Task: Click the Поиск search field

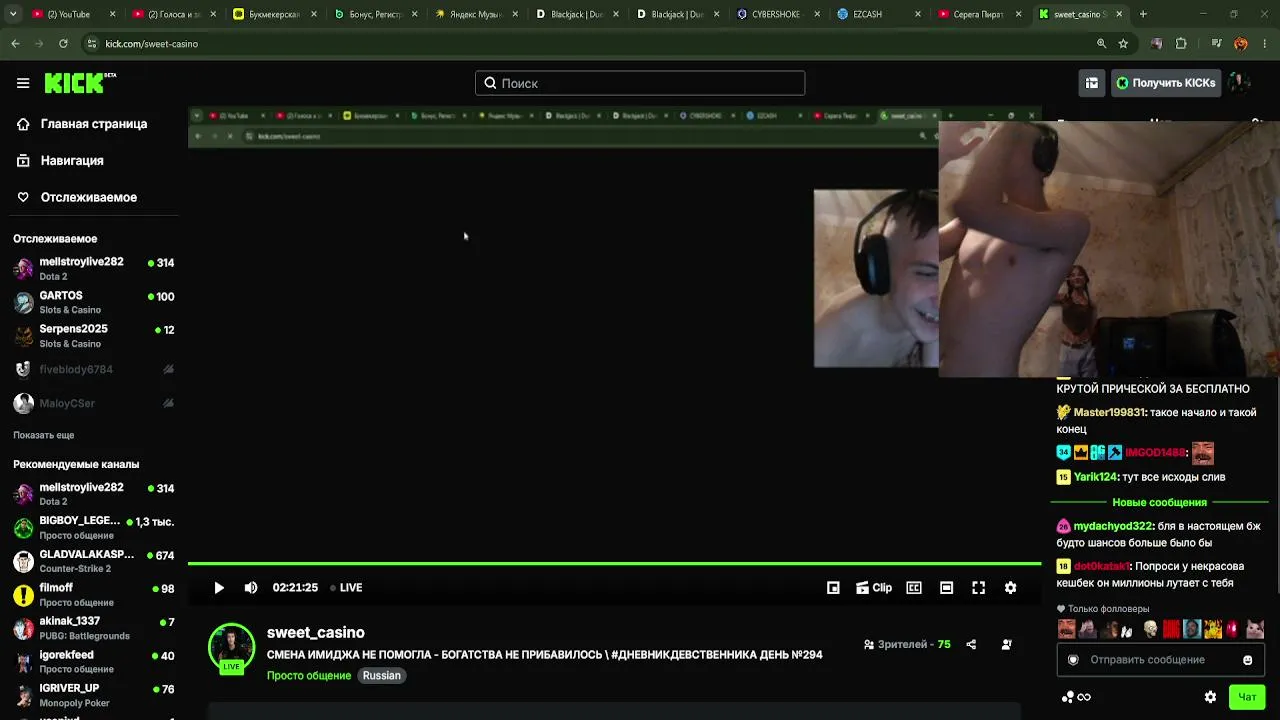Action: tap(640, 83)
